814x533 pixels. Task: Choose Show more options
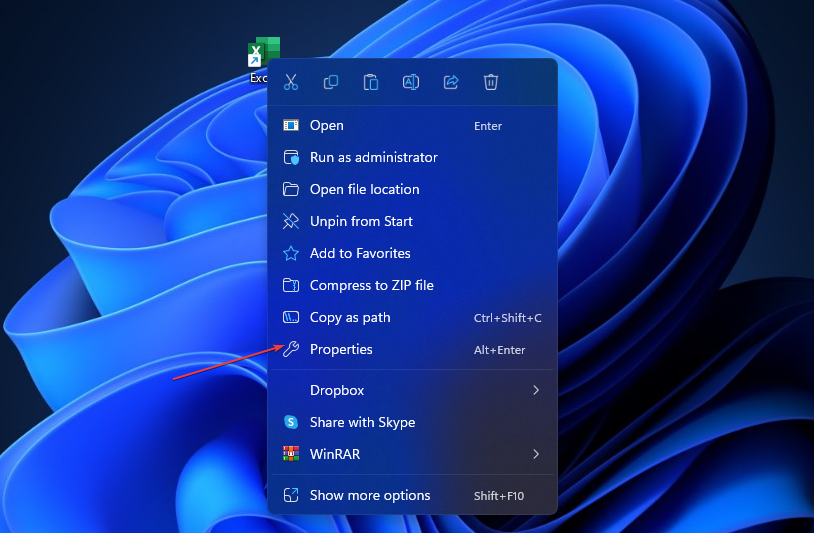pos(412,495)
